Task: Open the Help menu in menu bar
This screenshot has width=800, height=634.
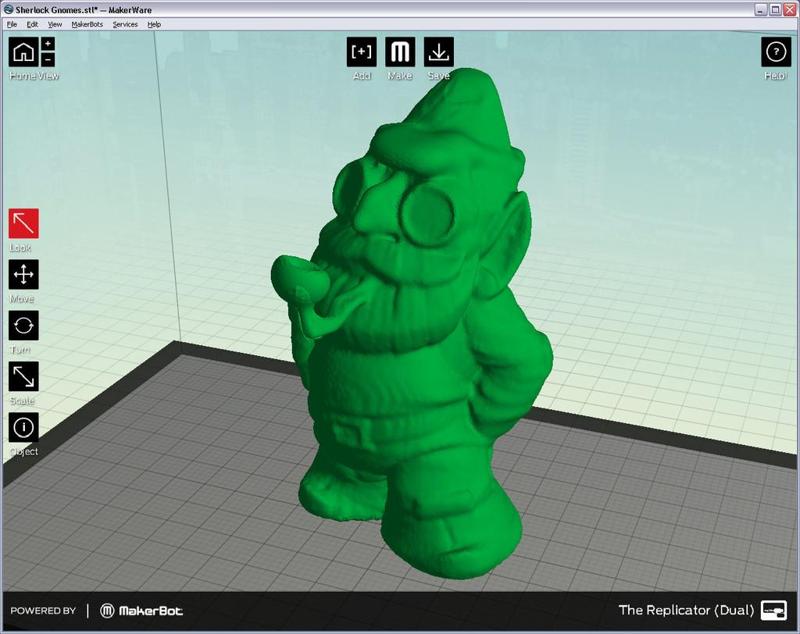Action: [x=154, y=24]
